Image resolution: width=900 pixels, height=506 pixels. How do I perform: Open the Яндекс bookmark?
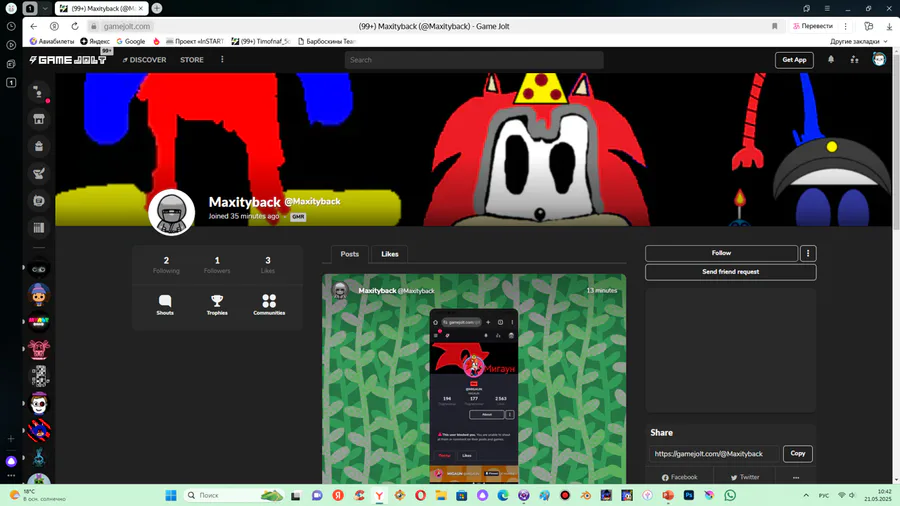pyautogui.click(x=95, y=41)
